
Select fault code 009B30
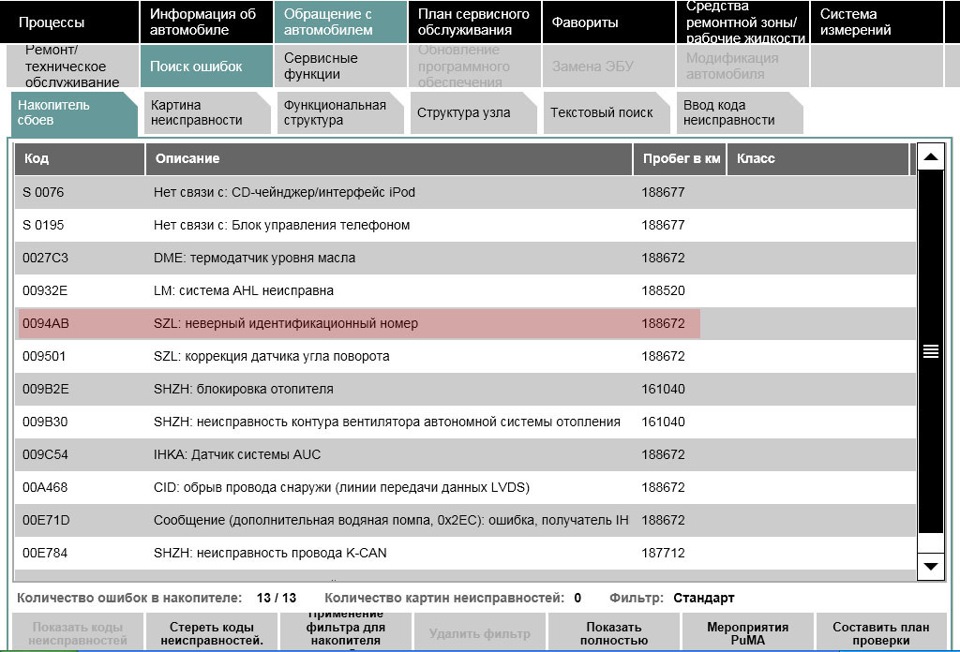tap(45, 422)
